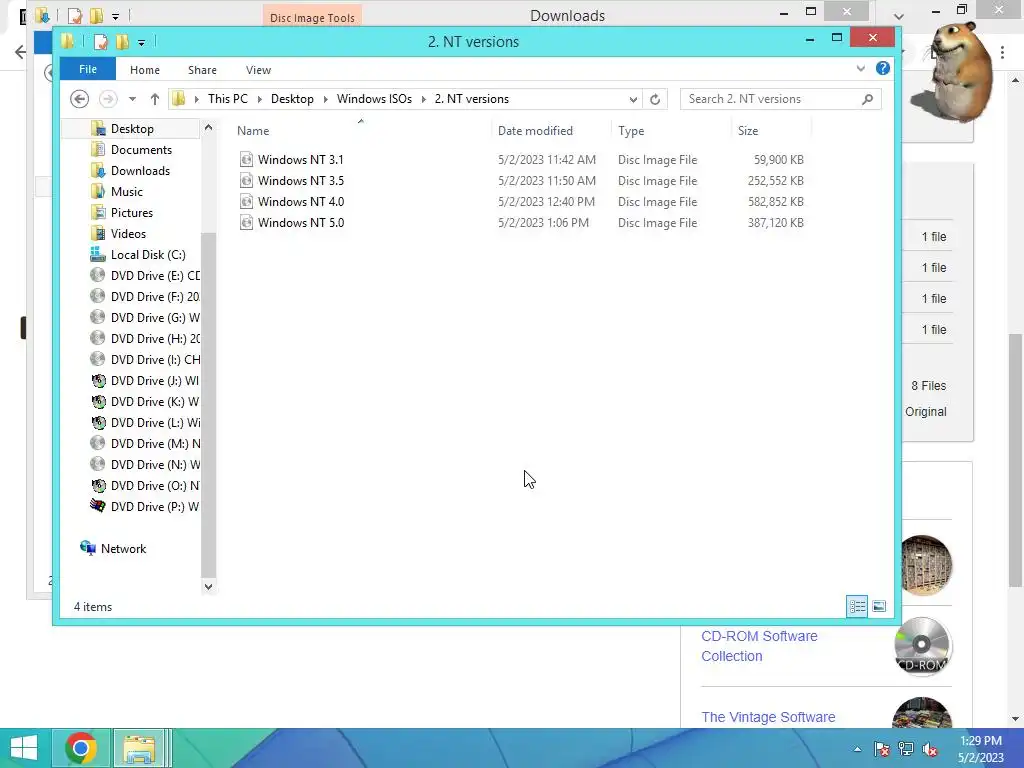The width and height of the screenshot is (1024, 768).
Task: Click File Explorer taskbar icon
Action: point(140,748)
